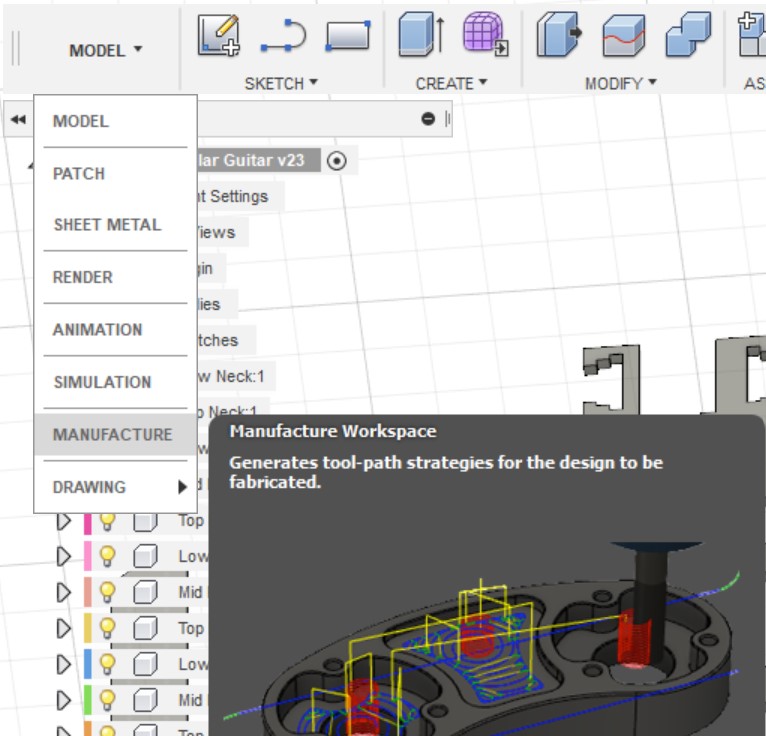This screenshot has height=736, width=766.
Task: Click the Combine bodies icon
Action: [688, 34]
